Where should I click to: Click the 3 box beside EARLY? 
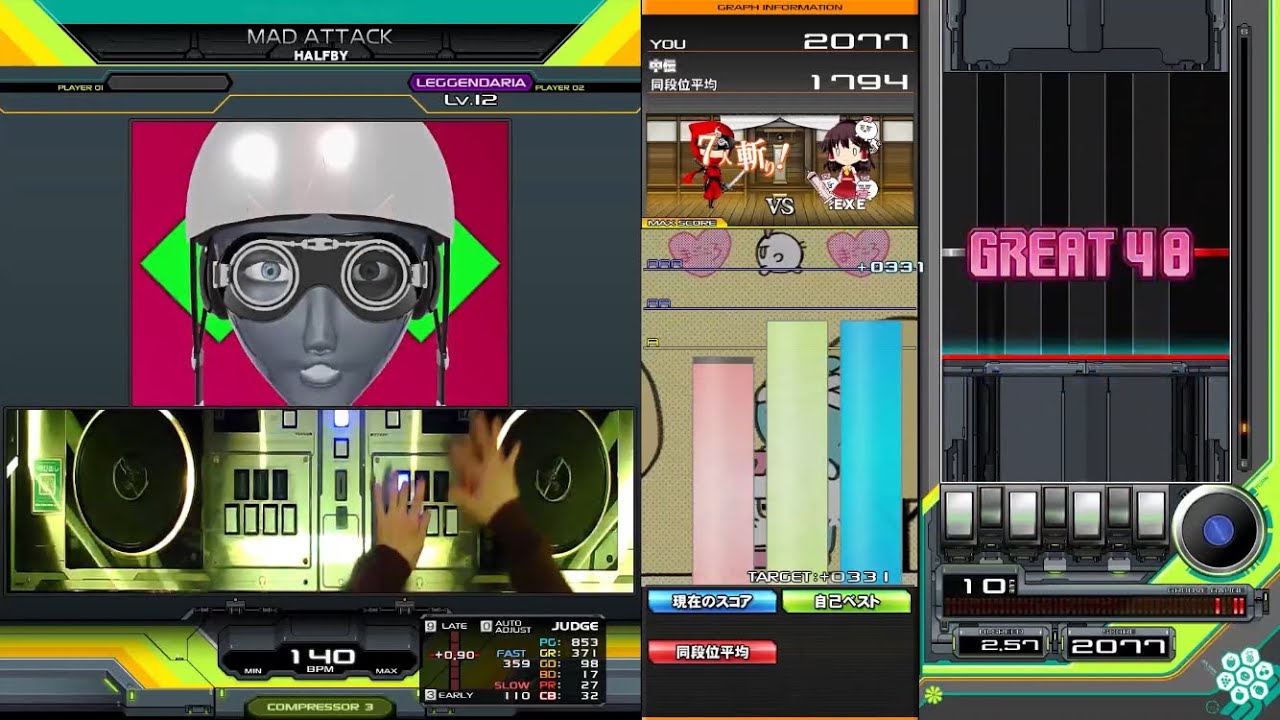coord(430,695)
